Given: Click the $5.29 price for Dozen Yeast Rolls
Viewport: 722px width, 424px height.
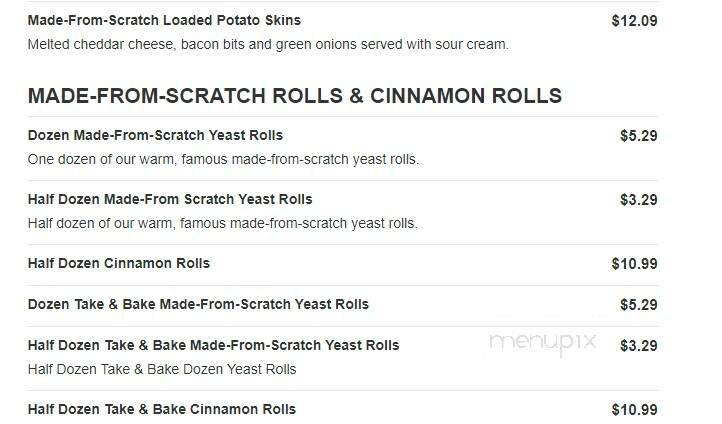Looking at the screenshot, I should click(x=638, y=136).
